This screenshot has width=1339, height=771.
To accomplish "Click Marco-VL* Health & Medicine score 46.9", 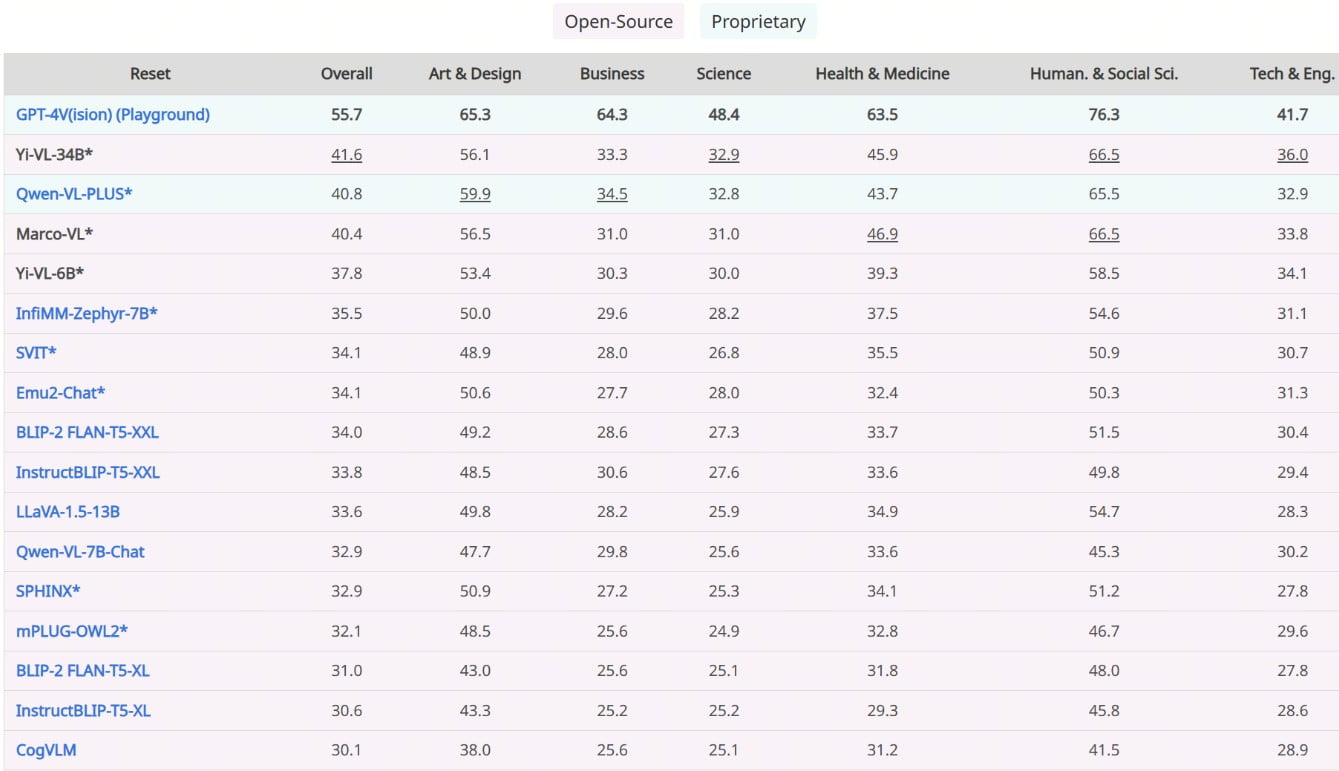I will pyautogui.click(x=883, y=234).
